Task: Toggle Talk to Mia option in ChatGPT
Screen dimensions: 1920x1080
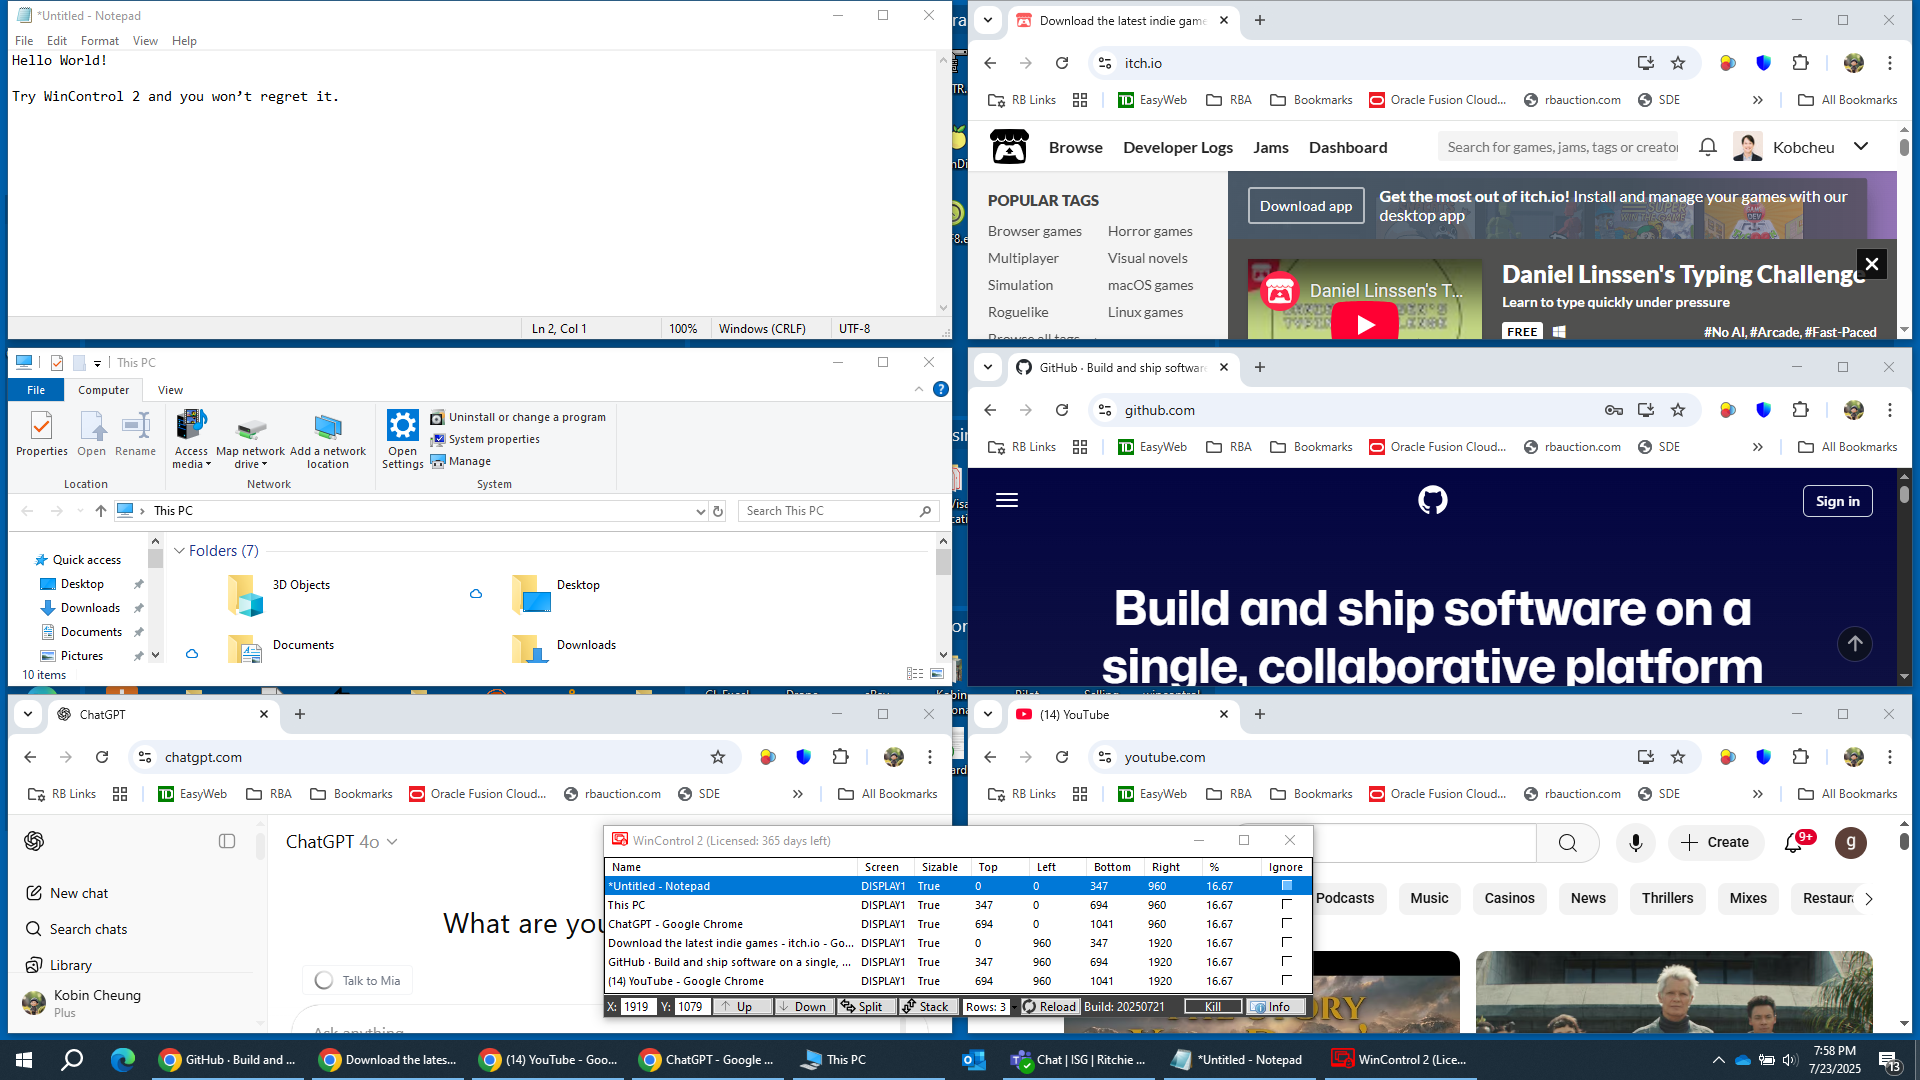Action: pos(357,980)
